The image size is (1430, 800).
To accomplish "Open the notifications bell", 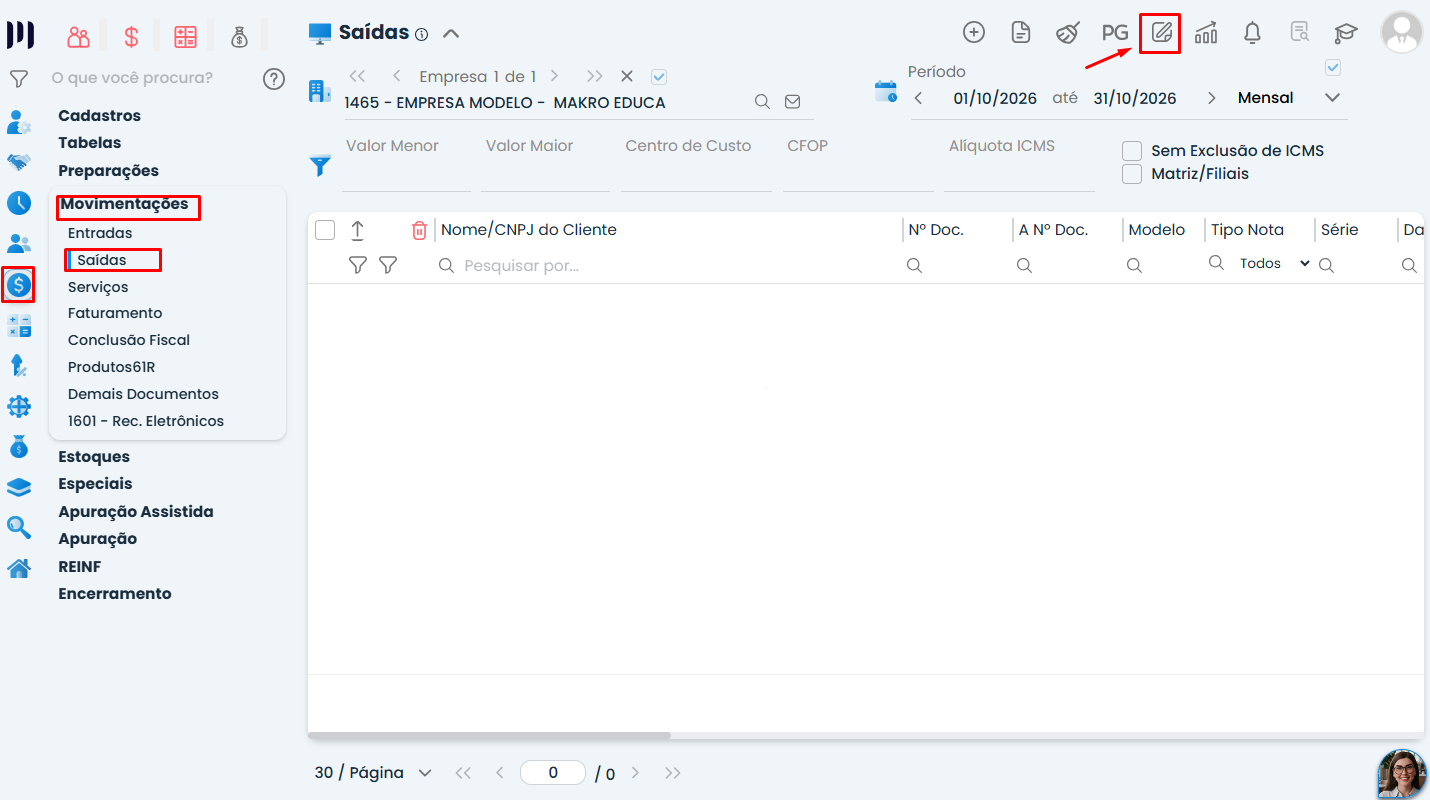I will coord(1252,32).
